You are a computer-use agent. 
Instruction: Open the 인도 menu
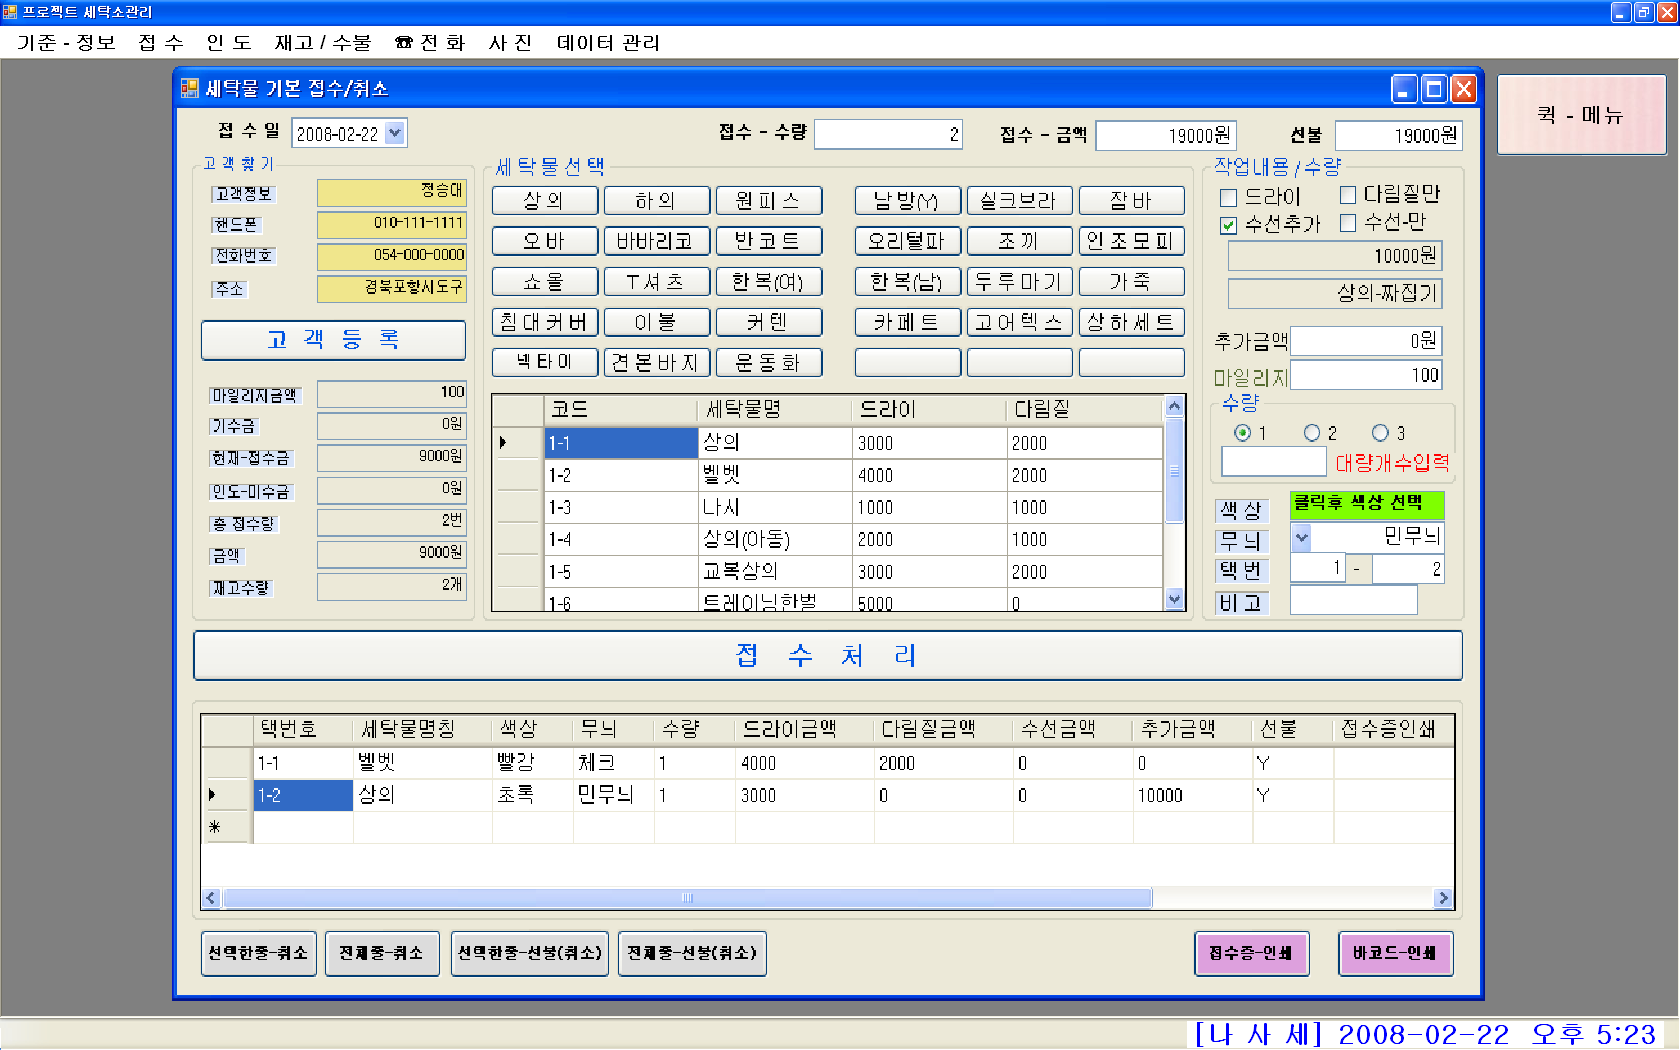229,43
